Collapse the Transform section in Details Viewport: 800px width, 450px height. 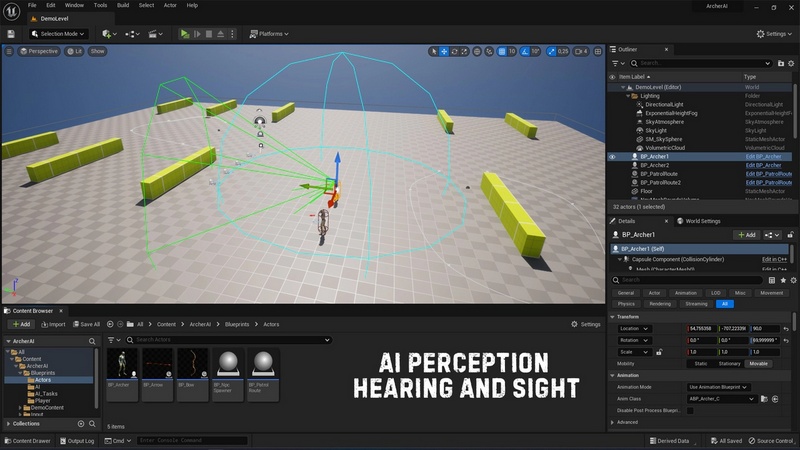(612, 317)
